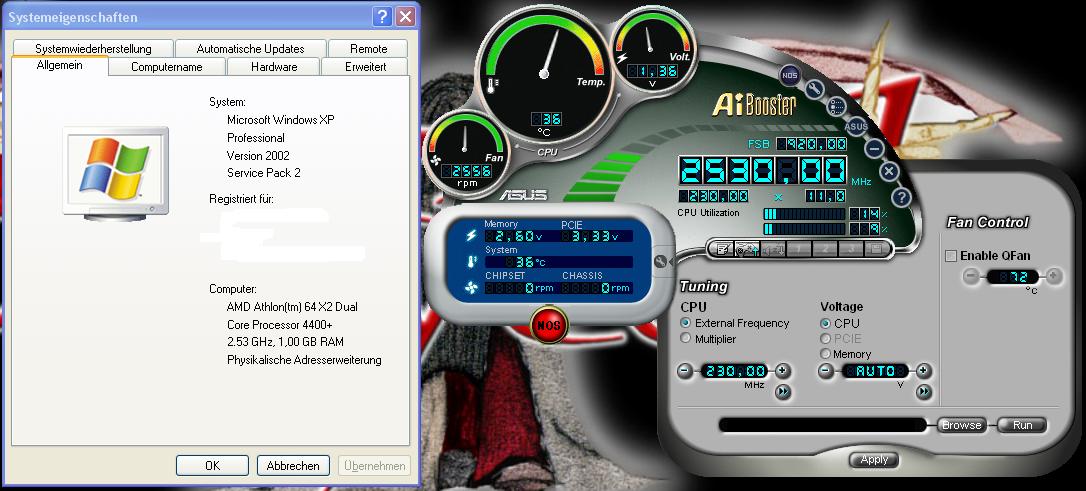Viewport: 1086px width, 491px height.
Task: Select profile 1 in AI Booster toolbar
Action: 799,249
